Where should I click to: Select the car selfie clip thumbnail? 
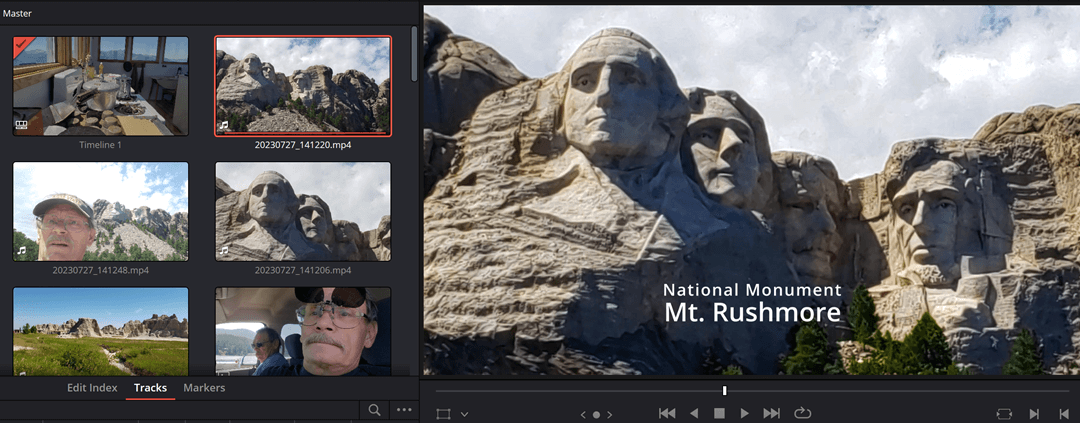[303, 331]
